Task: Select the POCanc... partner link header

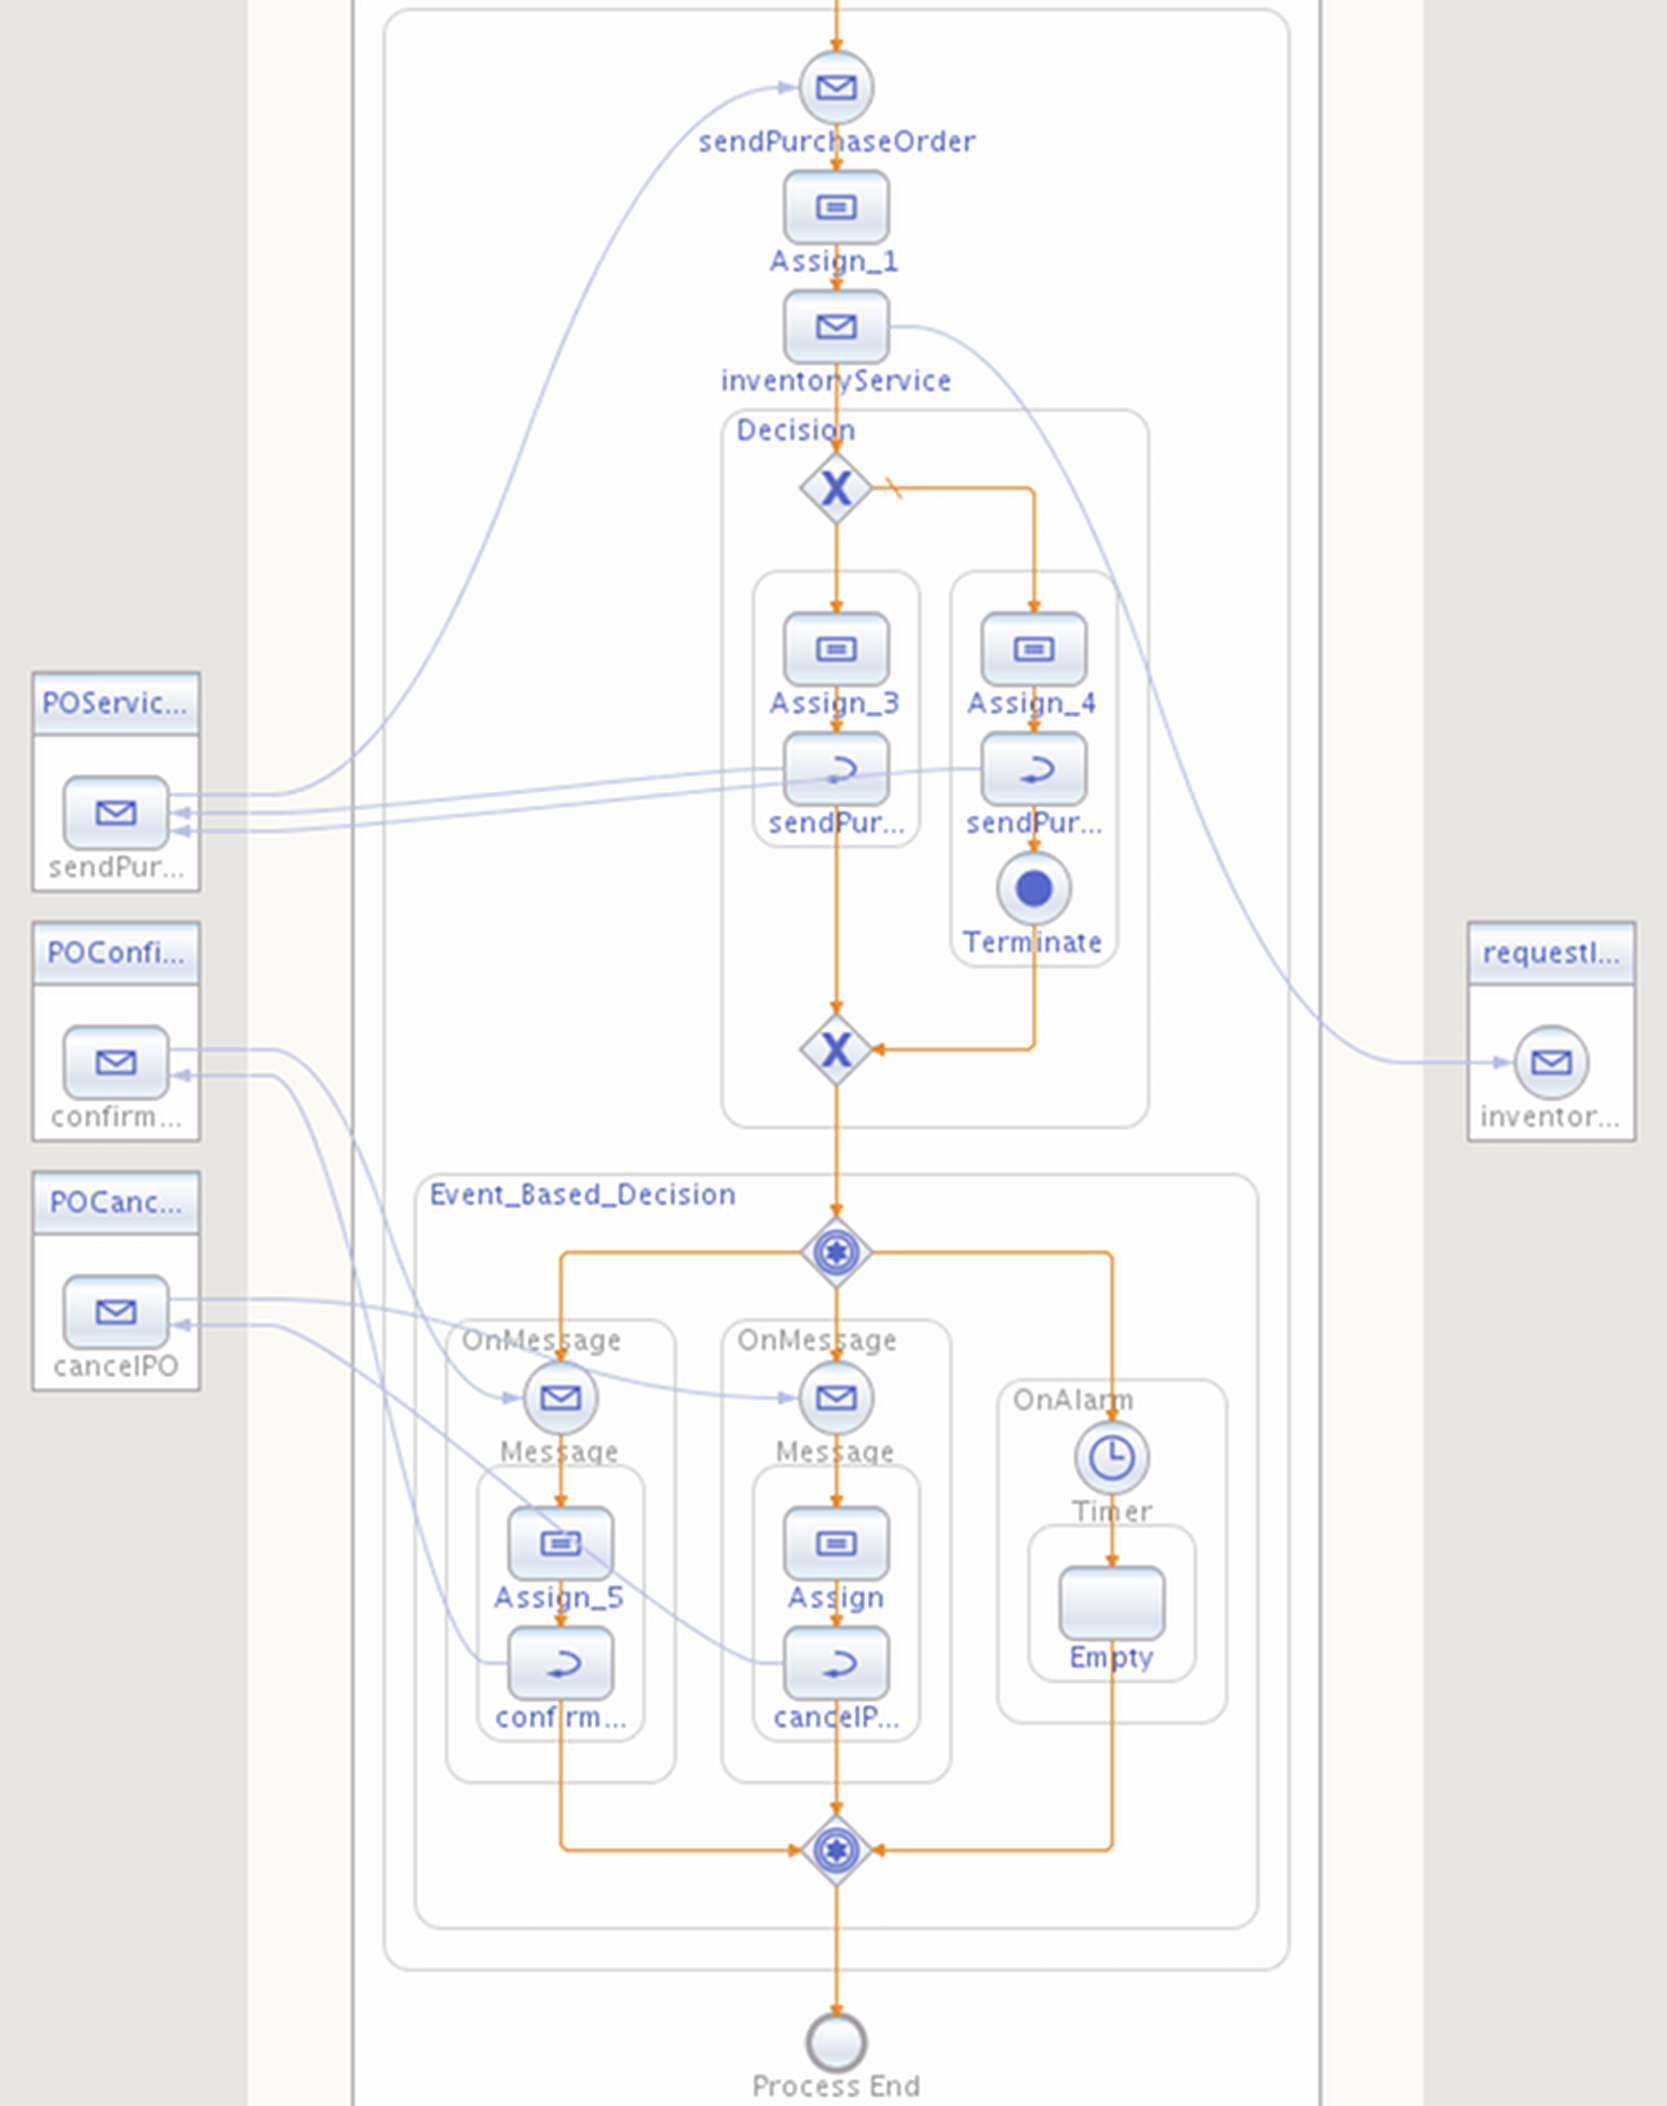Action: pyautogui.click(x=116, y=1202)
